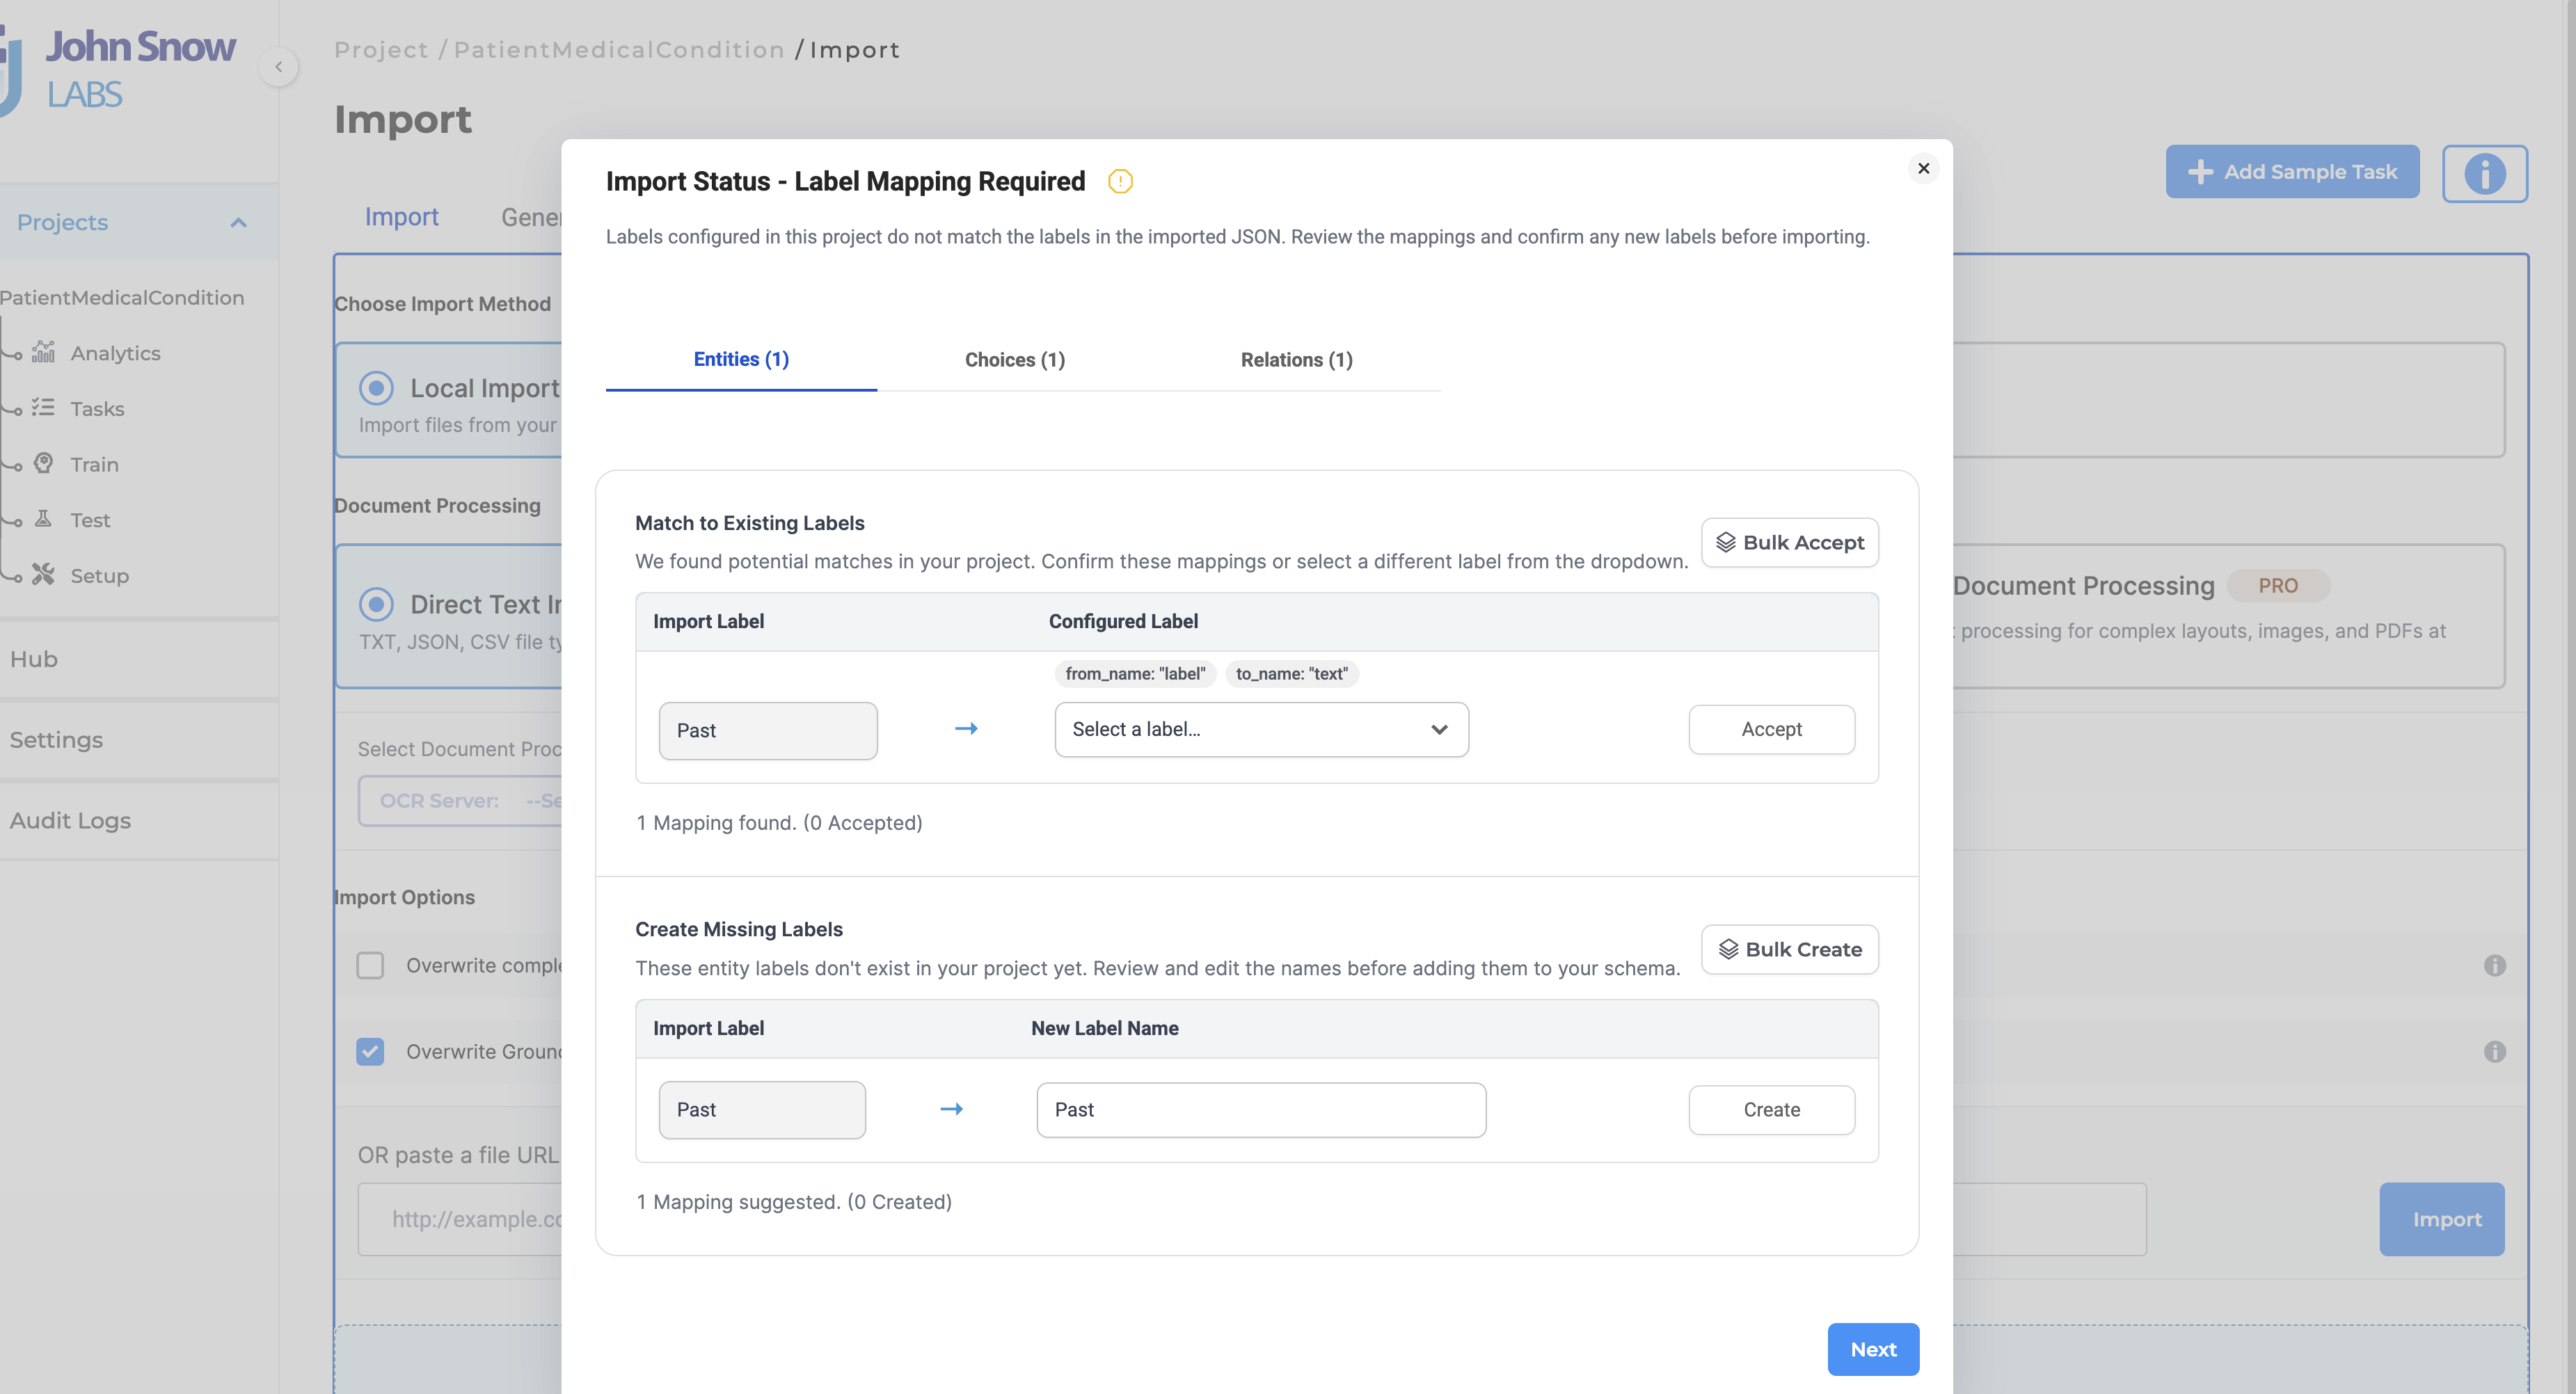Open Tasks list icon in sidebar

click(43, 407)
